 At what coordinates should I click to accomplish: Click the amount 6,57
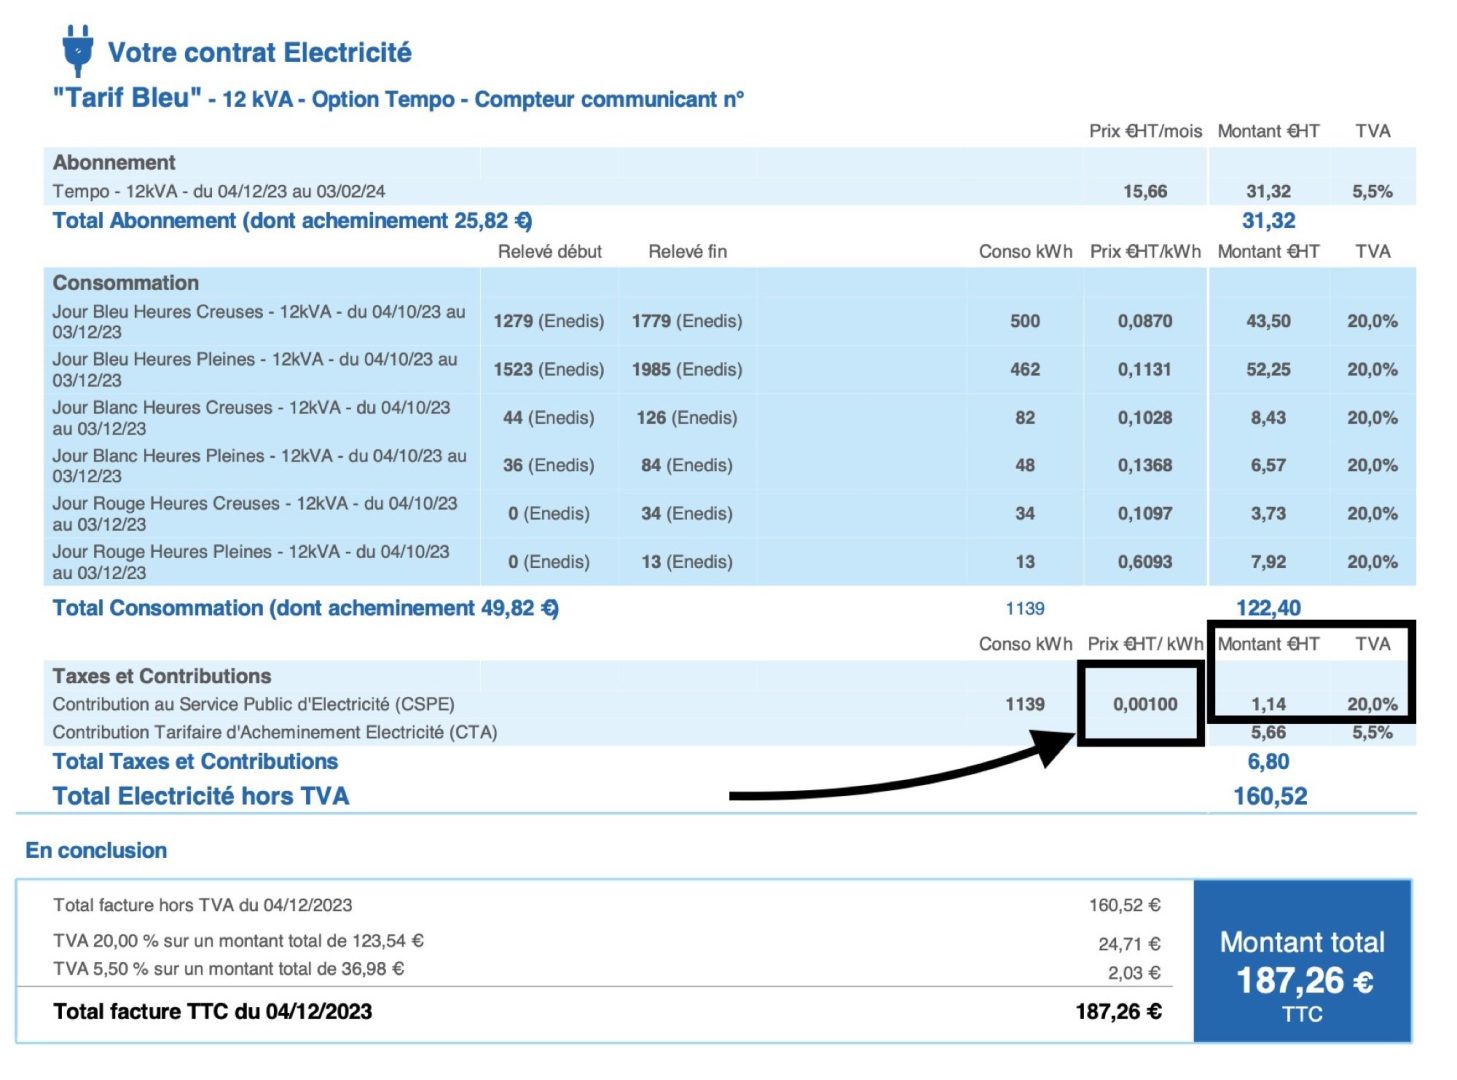pos(1268,465)
